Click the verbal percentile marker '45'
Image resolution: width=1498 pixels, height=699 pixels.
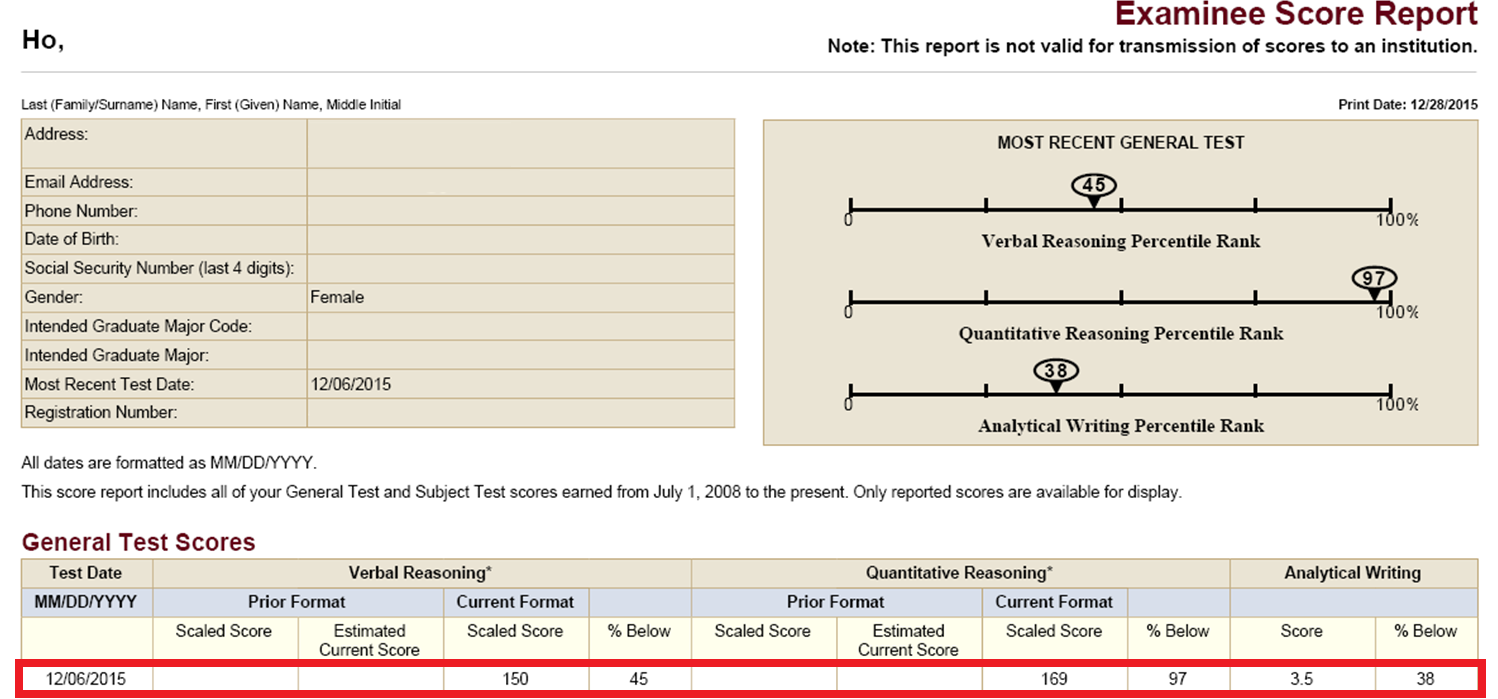[1094, 185]
